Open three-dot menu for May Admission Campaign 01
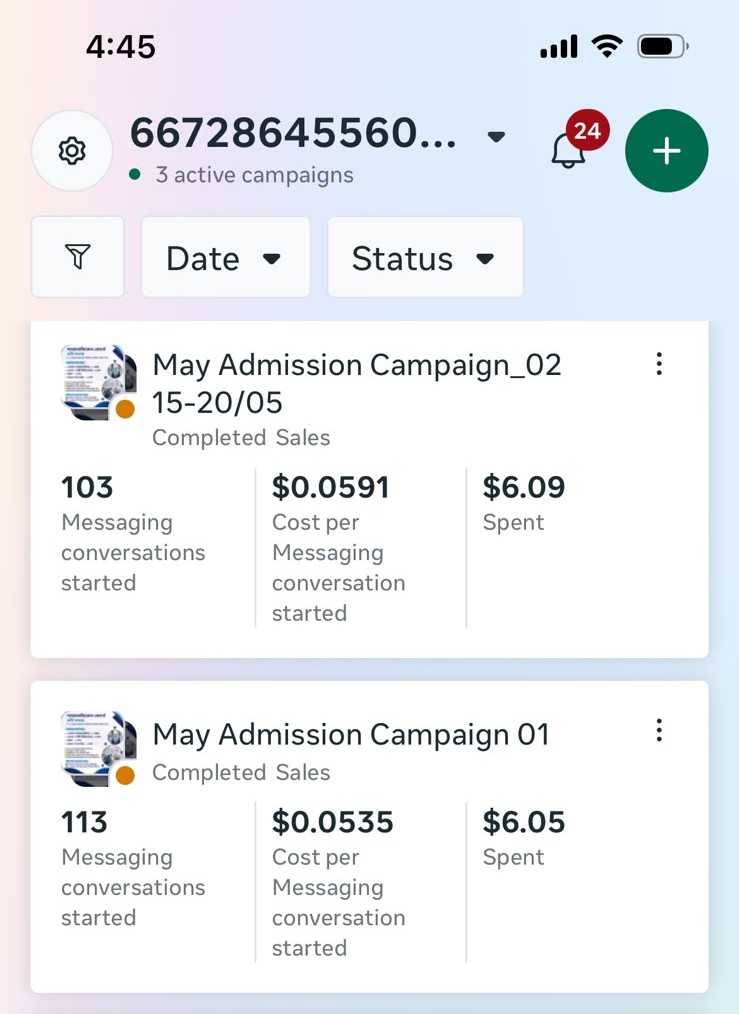The height and width of the screenshot is (1014, 739). click(659, 730)
